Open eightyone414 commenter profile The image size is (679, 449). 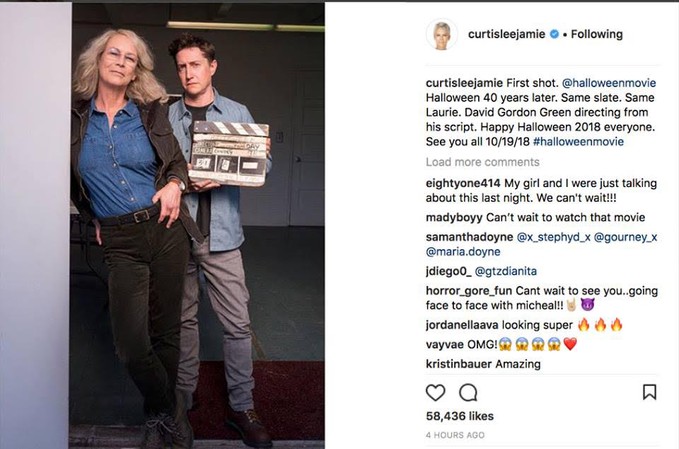[x=463, y=183]
